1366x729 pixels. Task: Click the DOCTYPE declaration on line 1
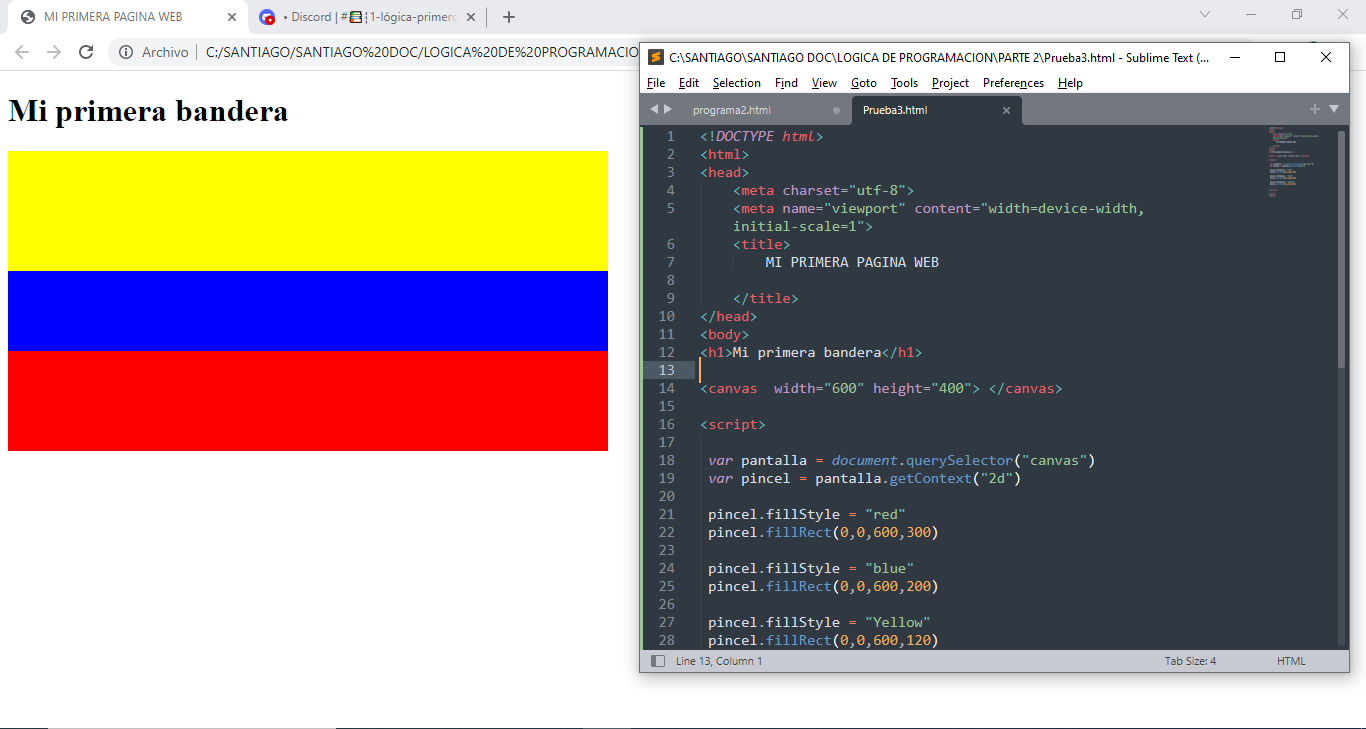761,136
